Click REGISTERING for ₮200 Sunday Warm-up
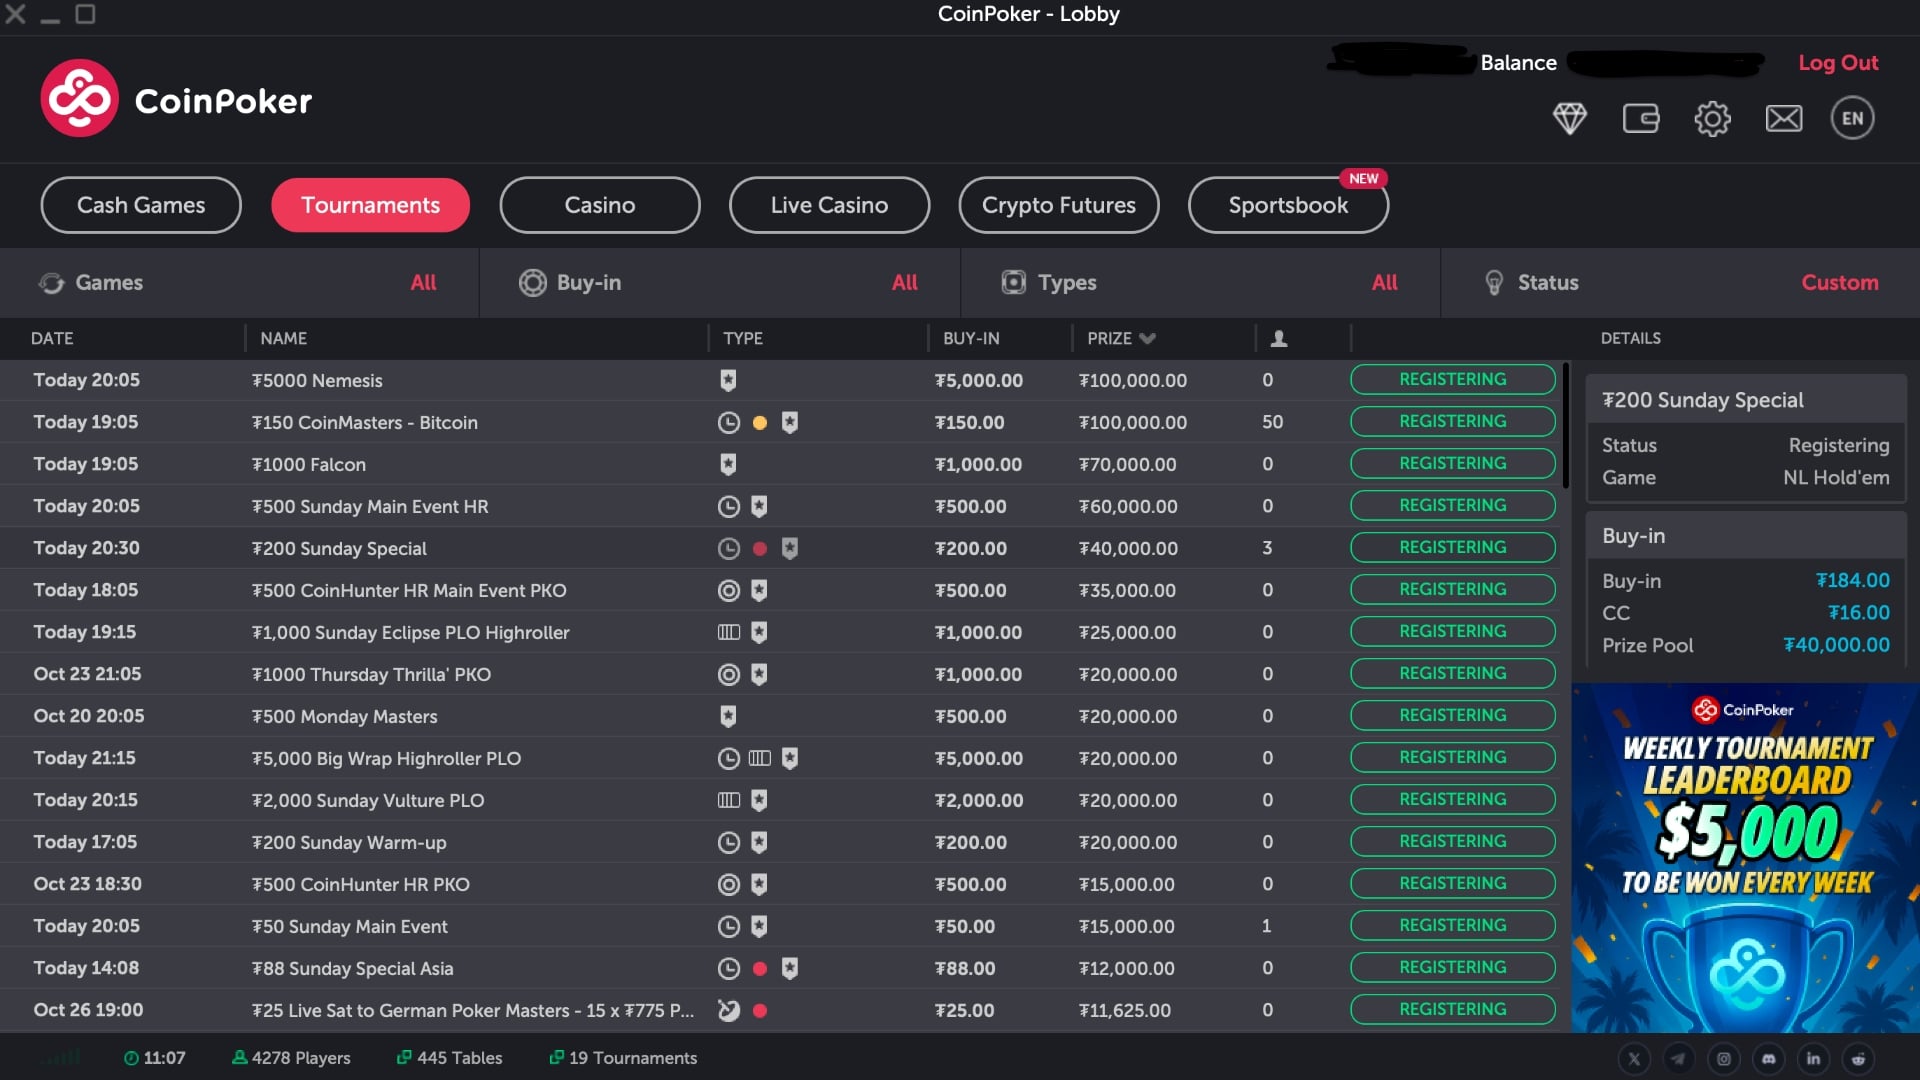Screen dimensions: 1920x1080 [x=1453, y=842]
